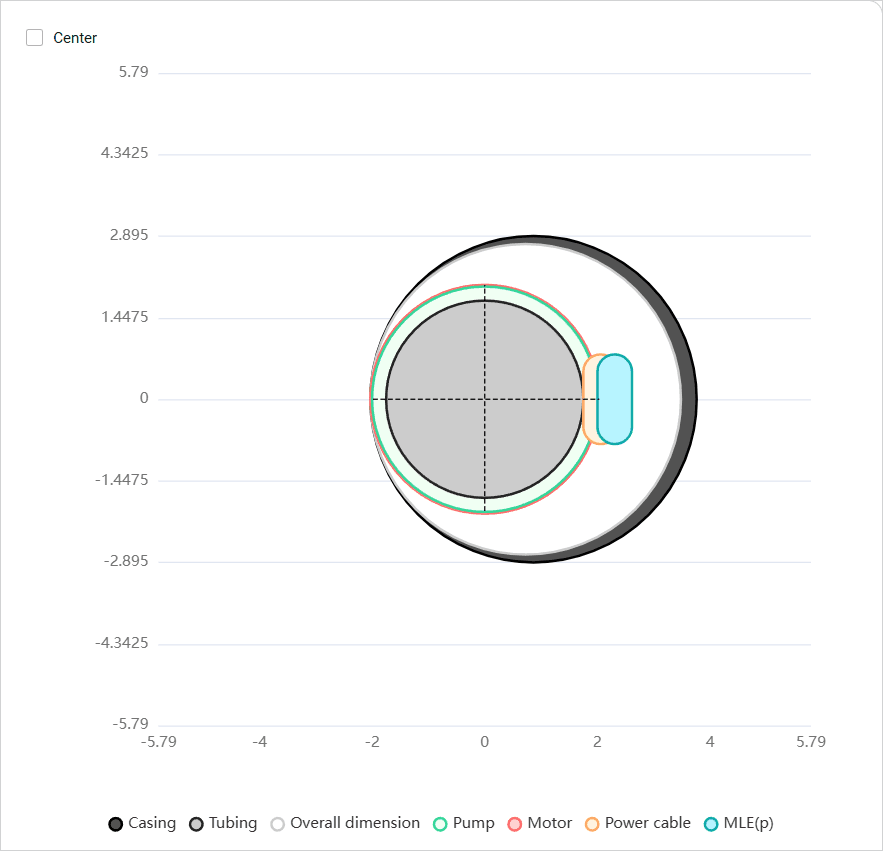Screen dimensions: 883x851
Task: Enable the Center checkbox
Action: 35,38
